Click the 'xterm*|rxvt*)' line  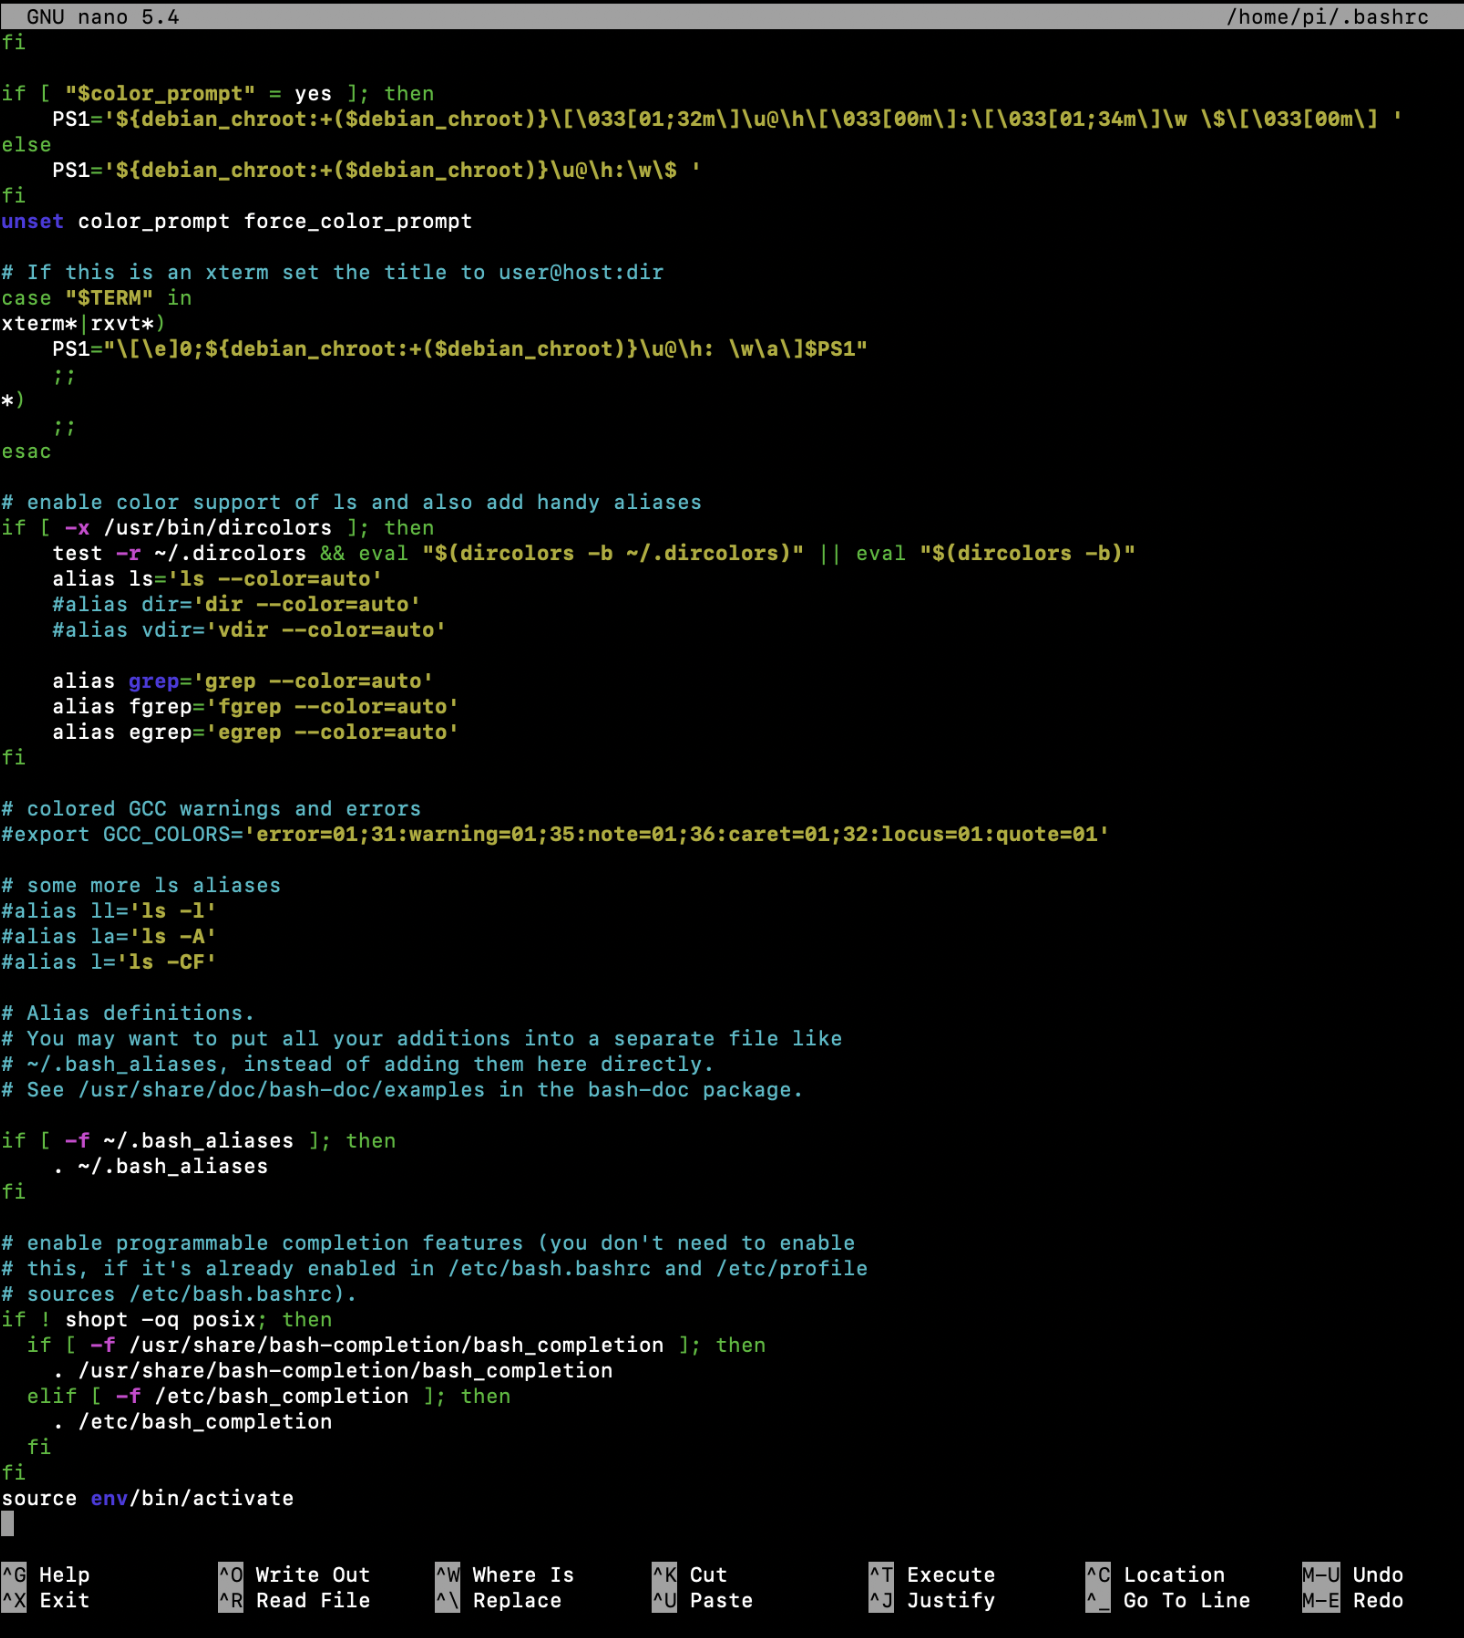[84, 323]
